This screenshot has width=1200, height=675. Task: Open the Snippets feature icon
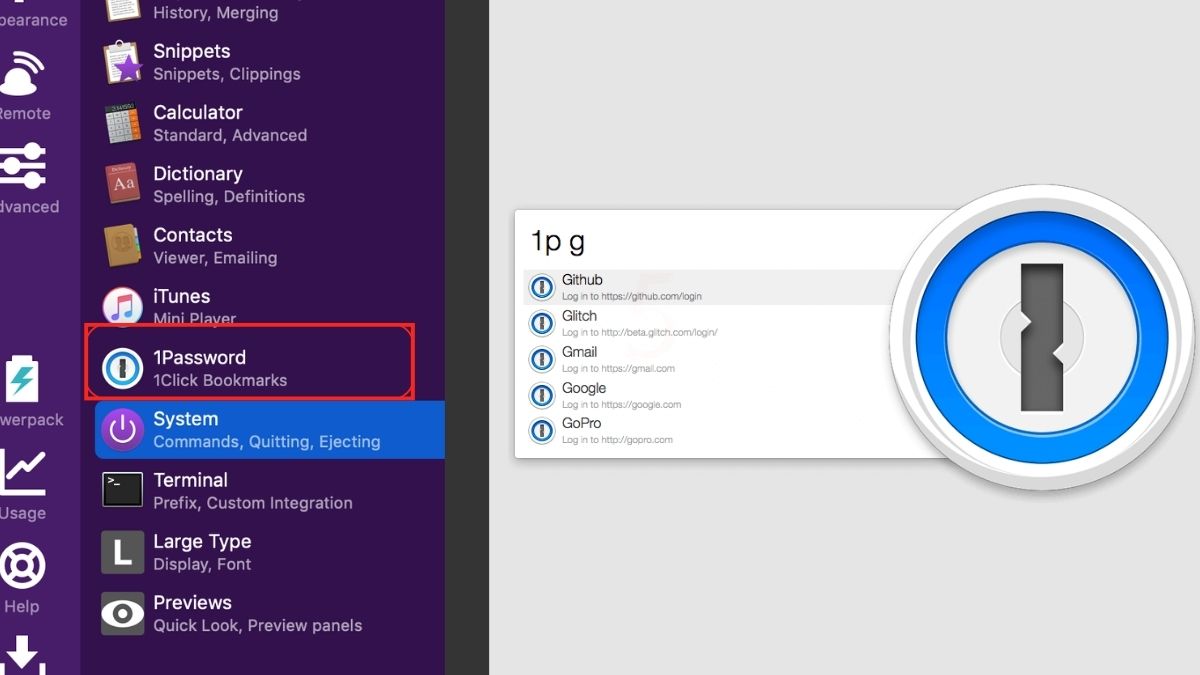pyautogui.click(x=123, y=62)
